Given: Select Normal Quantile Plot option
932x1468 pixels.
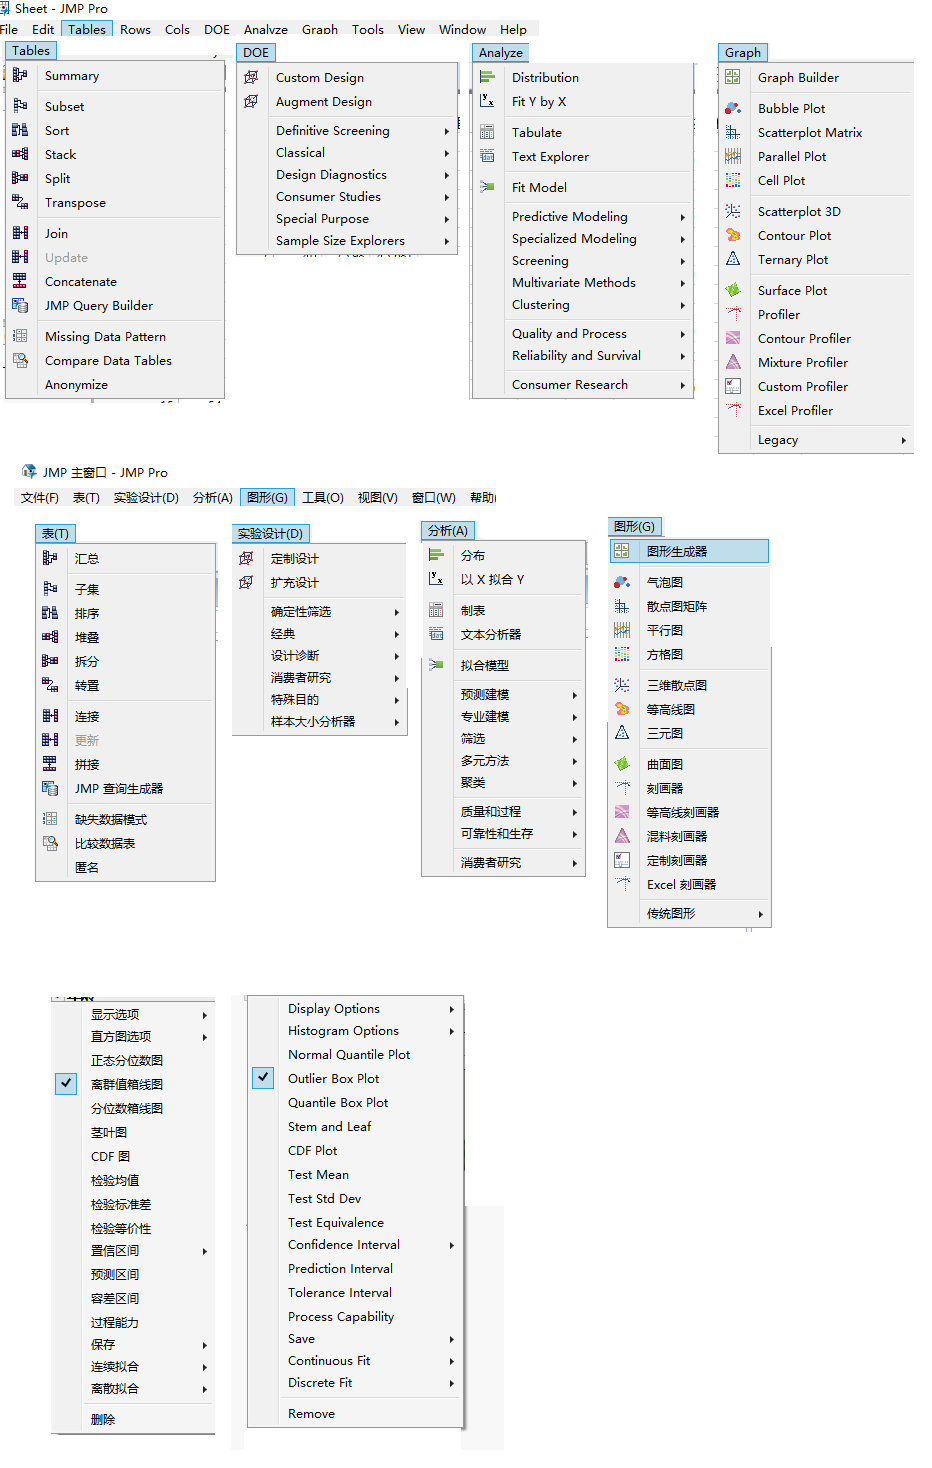Looking at the screenshot, I should point(349,1054).
